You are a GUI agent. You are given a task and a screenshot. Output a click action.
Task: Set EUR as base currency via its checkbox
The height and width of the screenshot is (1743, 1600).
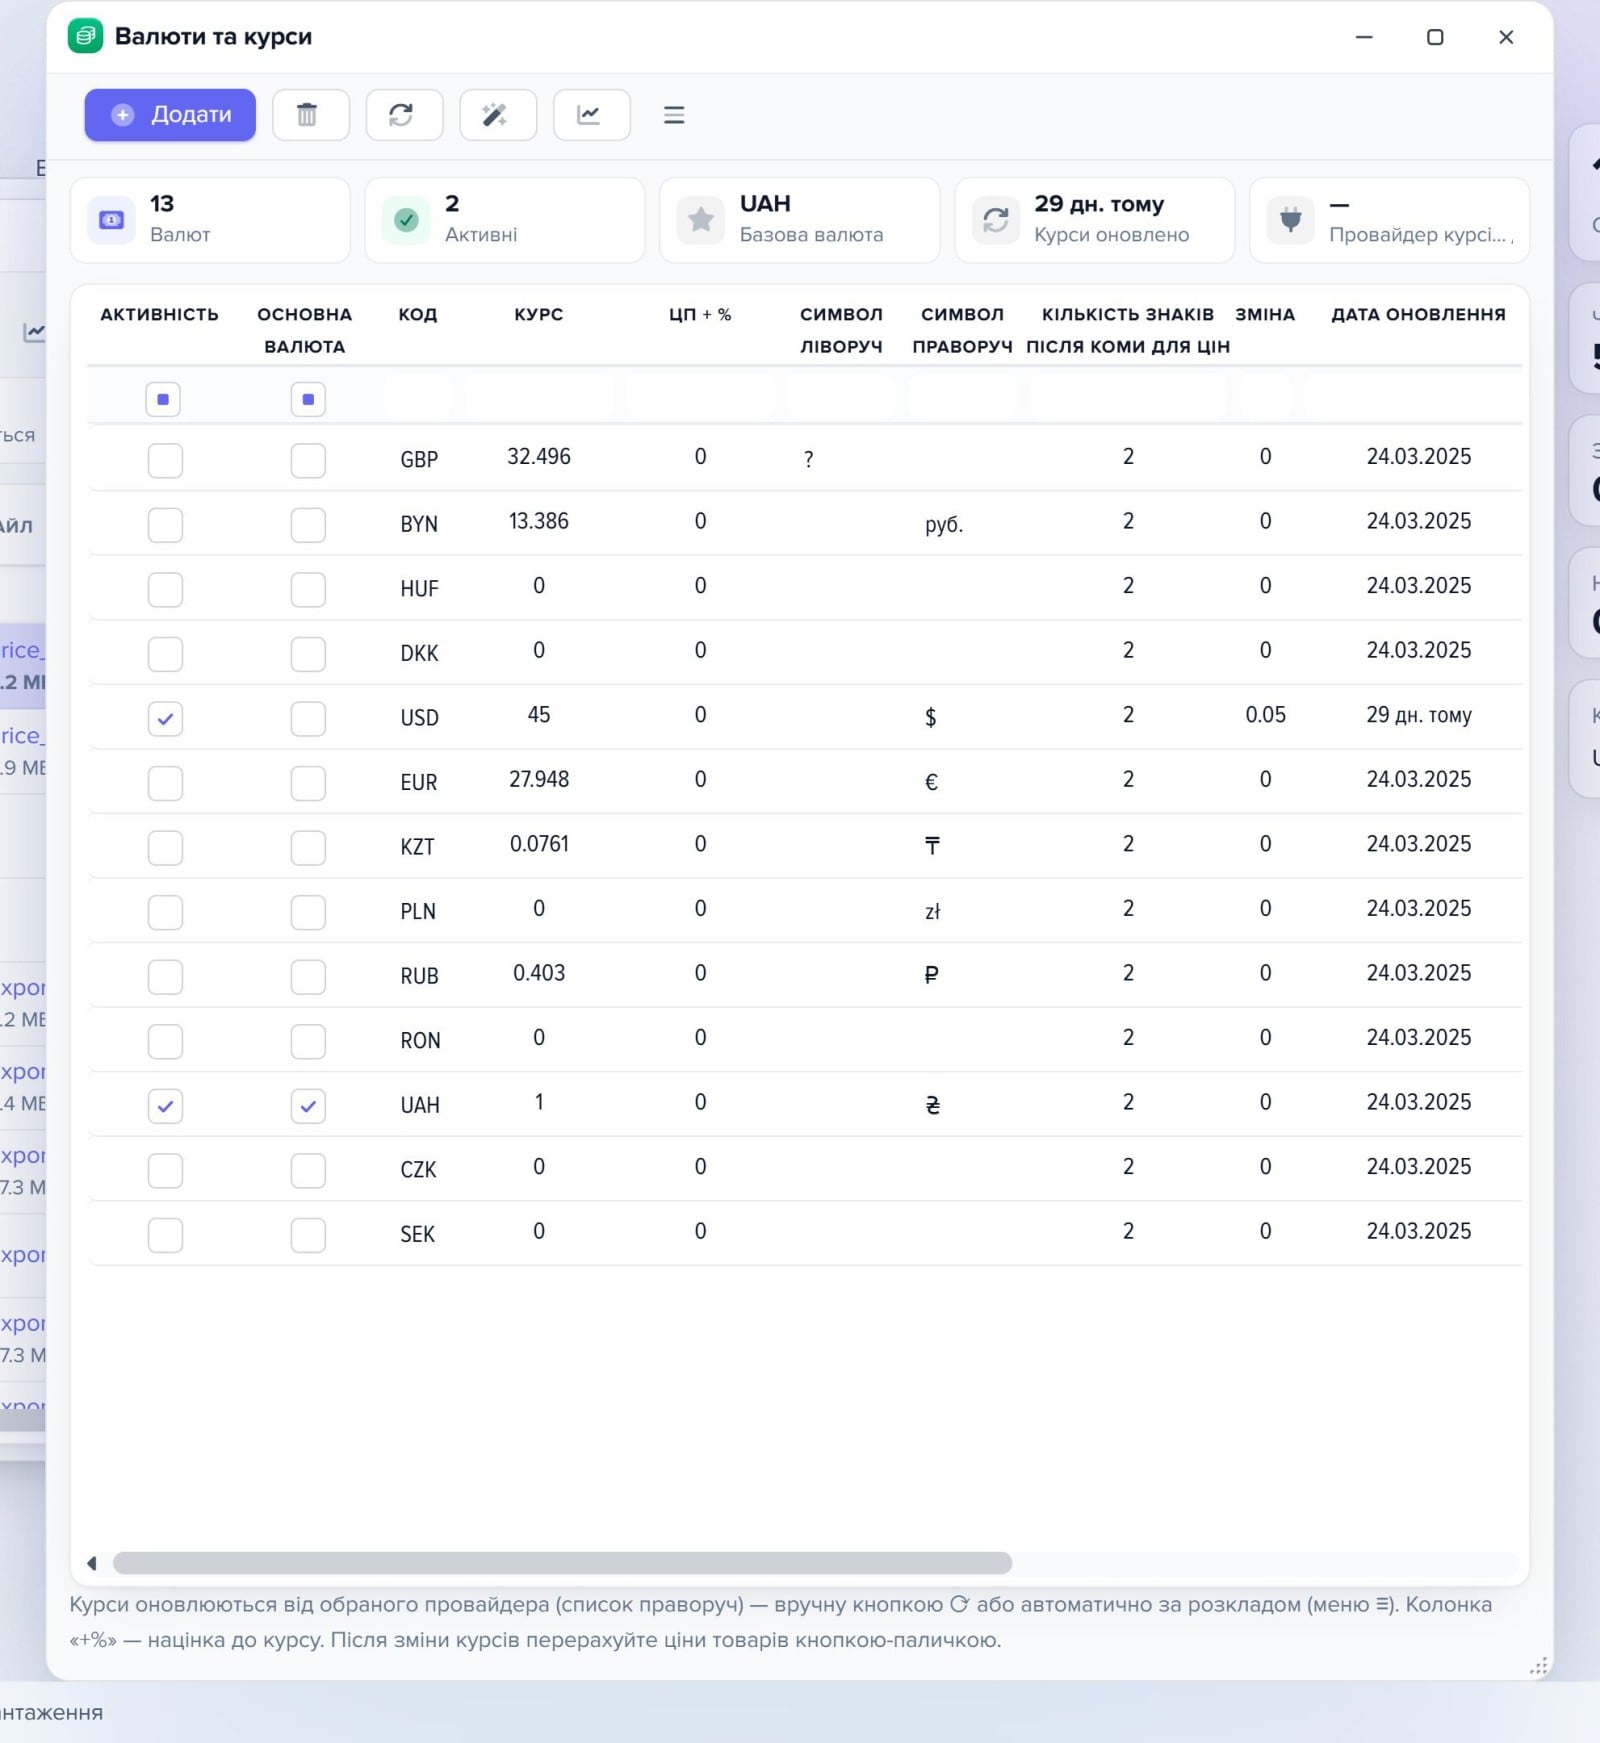[x=308, y=783]
